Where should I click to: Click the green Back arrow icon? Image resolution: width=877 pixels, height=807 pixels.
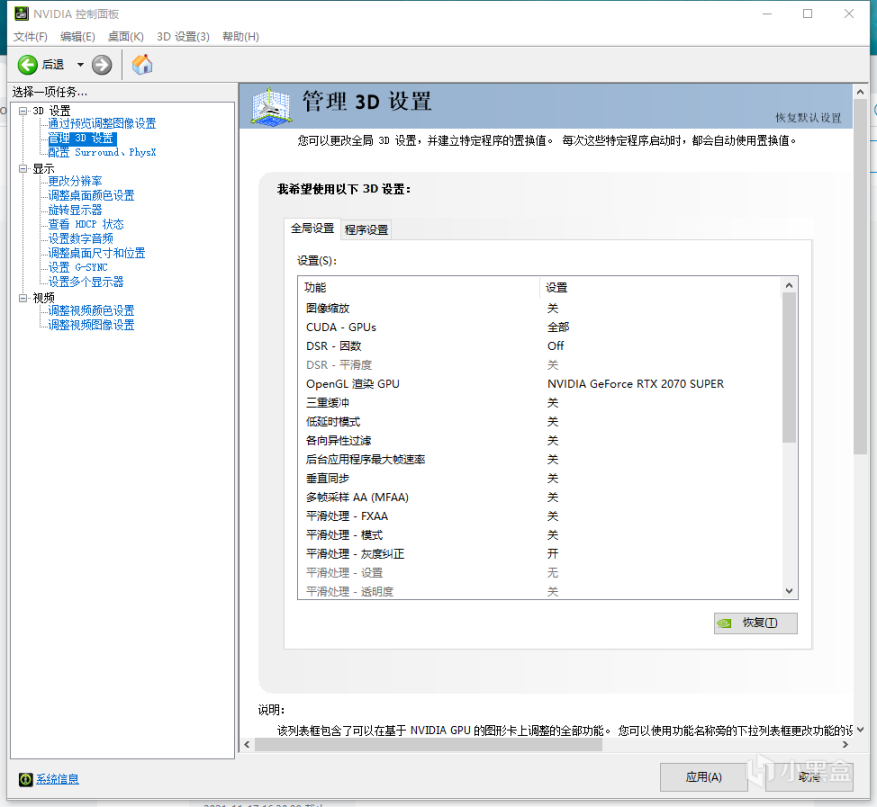[27, 65]
